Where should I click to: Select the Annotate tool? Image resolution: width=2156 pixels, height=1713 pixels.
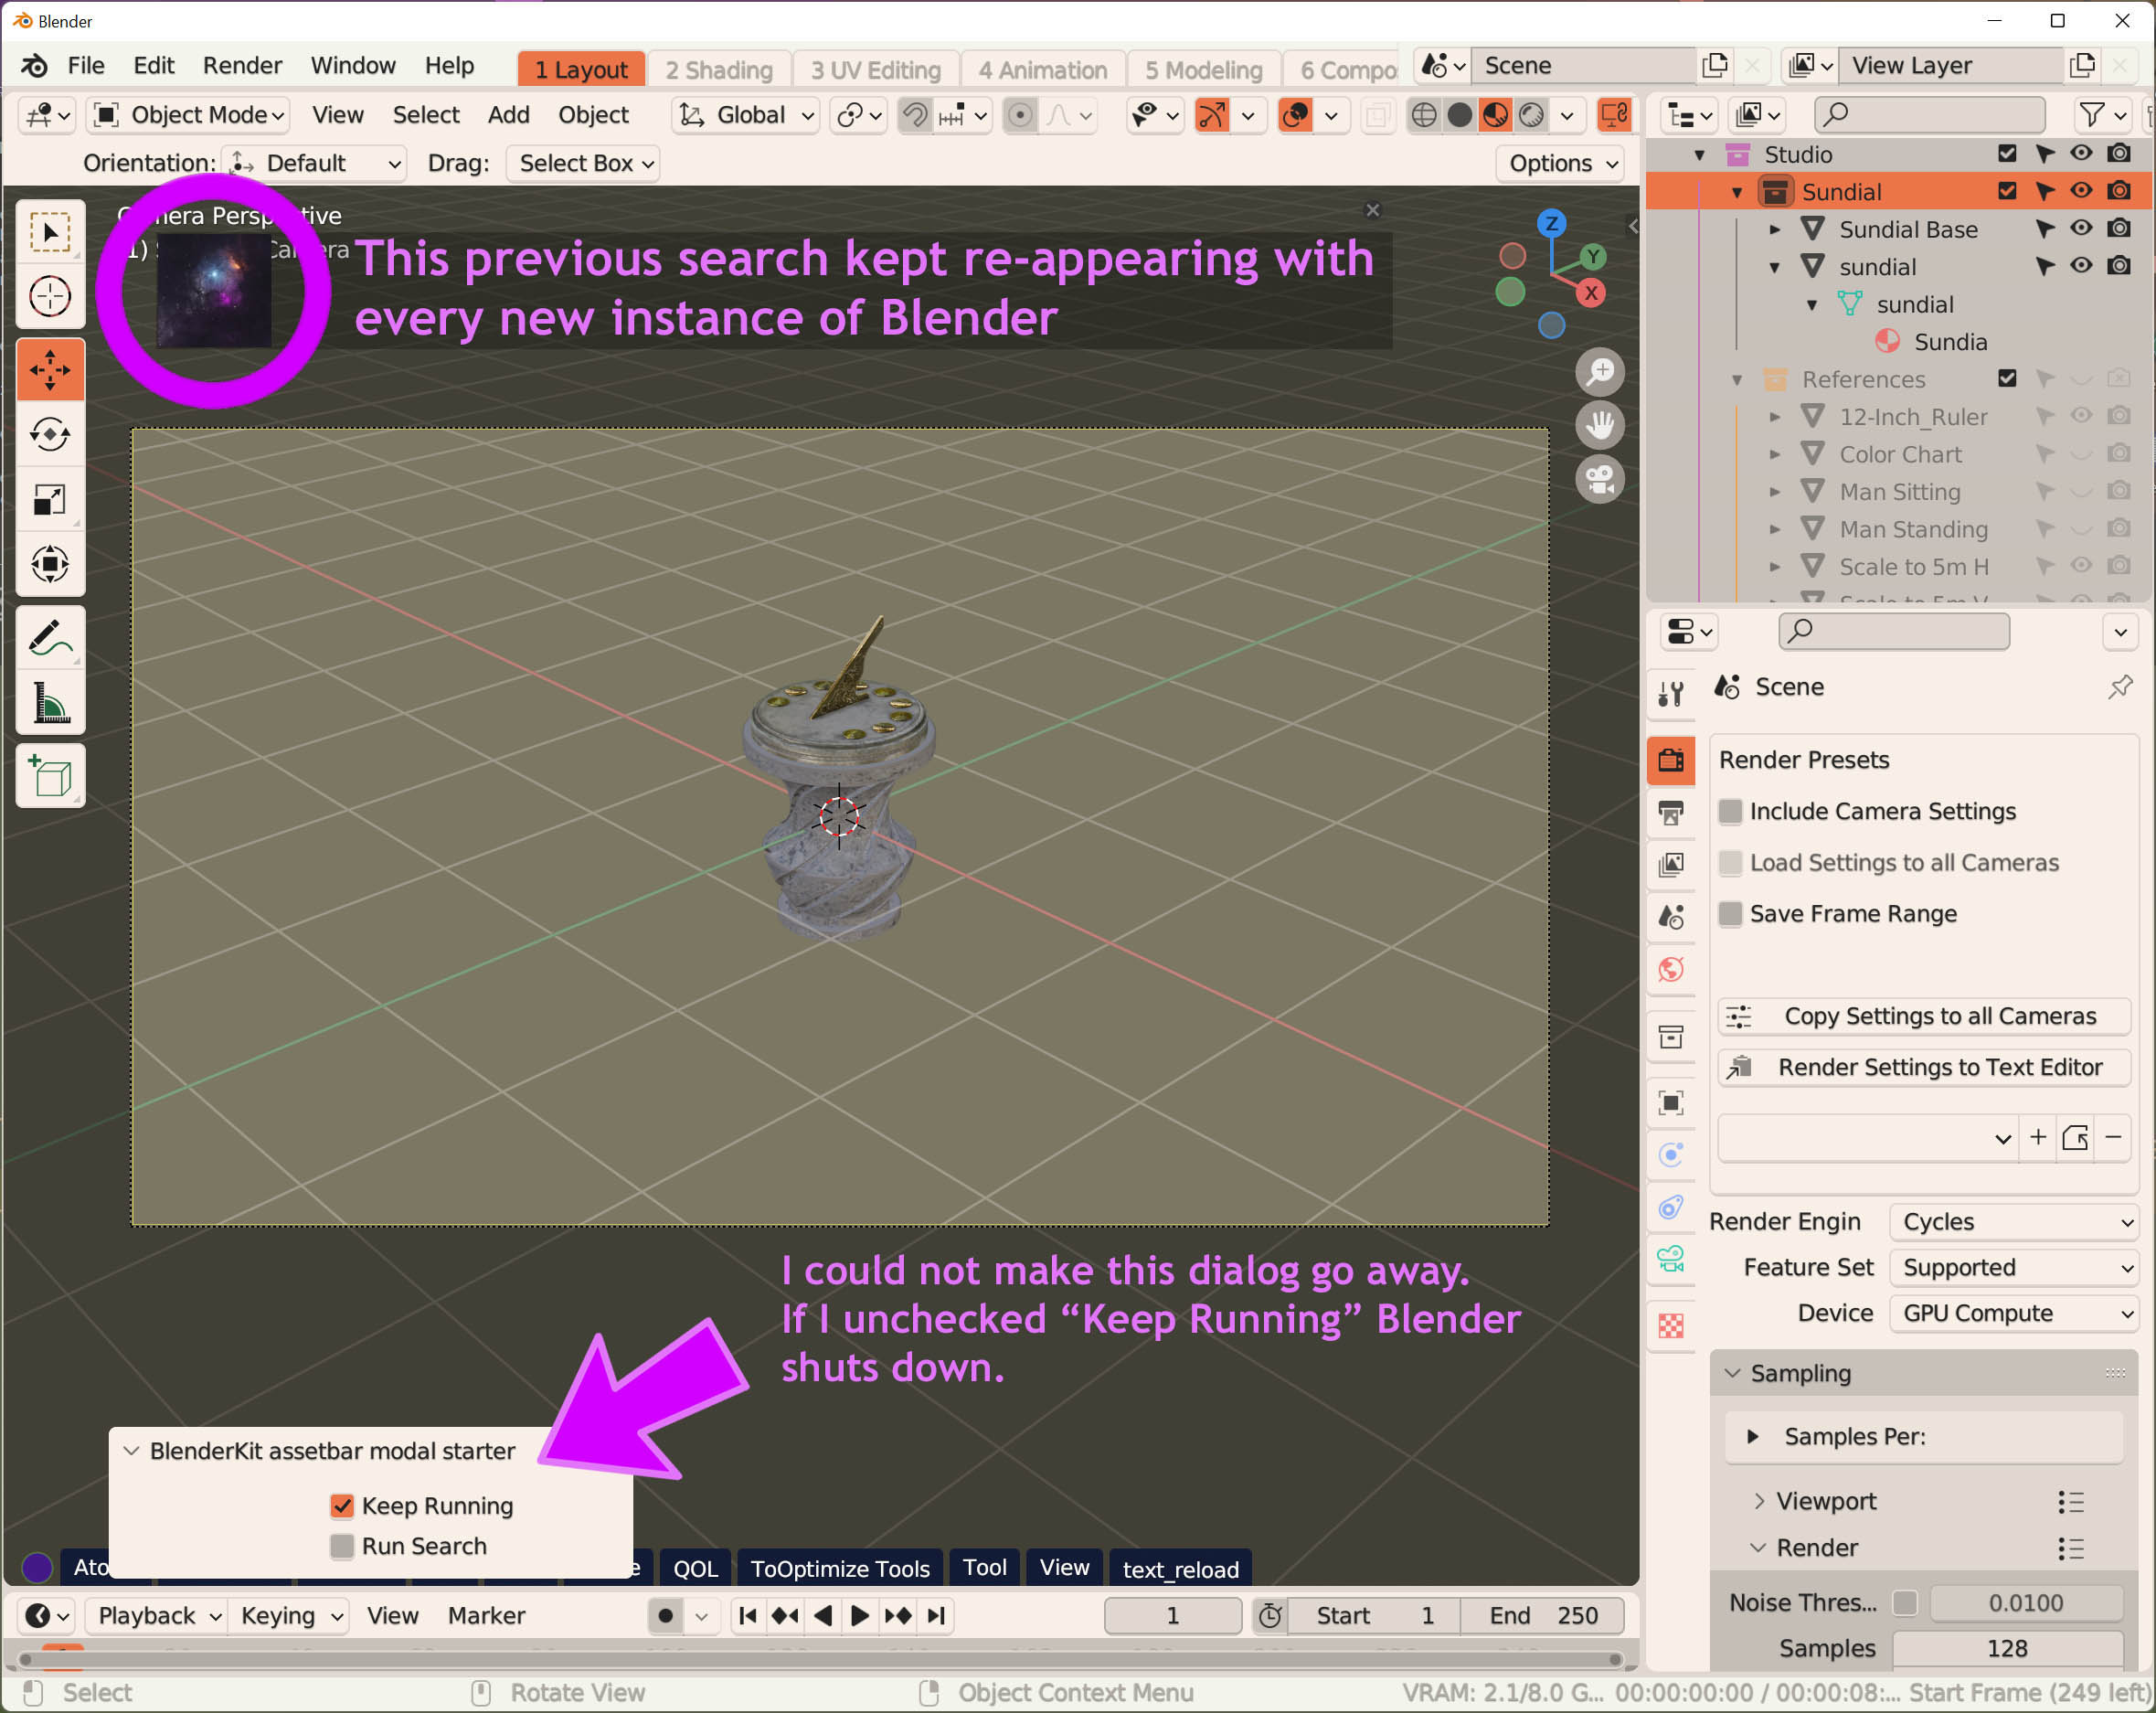click(50, 637)
